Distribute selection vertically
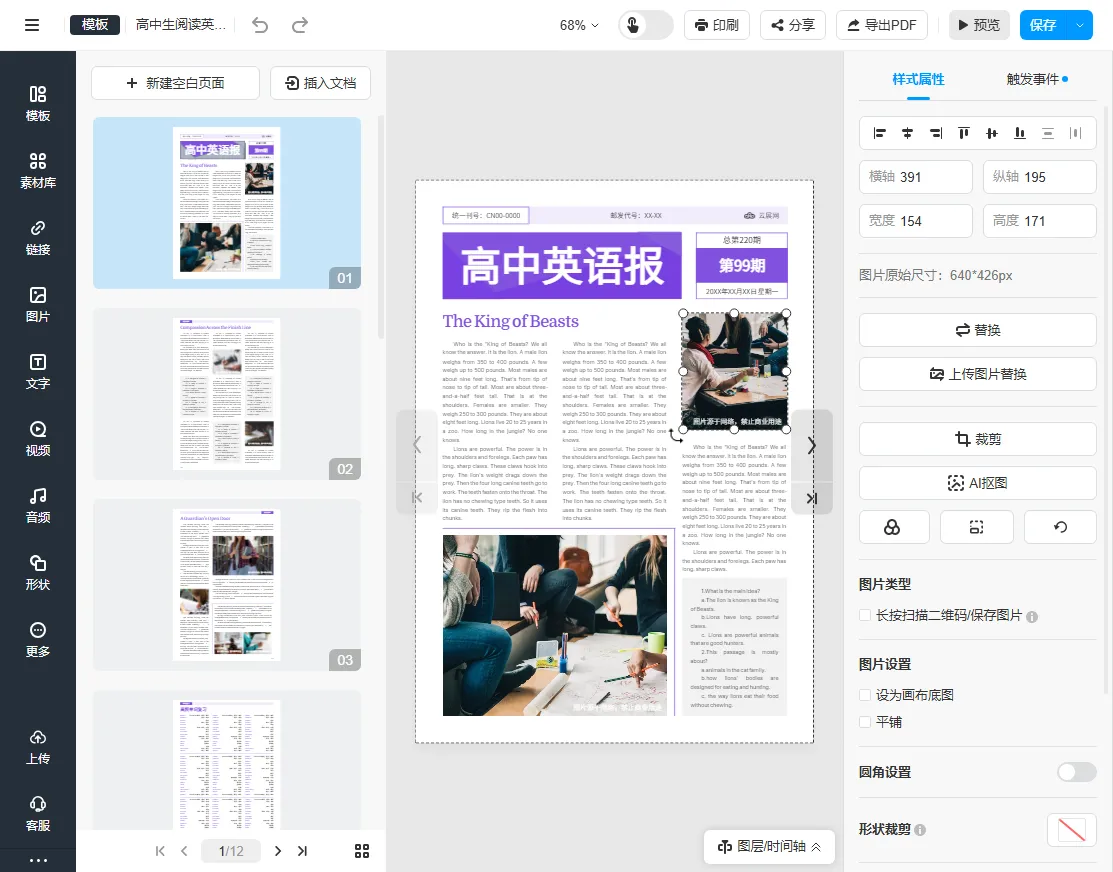 [1048, 133]
